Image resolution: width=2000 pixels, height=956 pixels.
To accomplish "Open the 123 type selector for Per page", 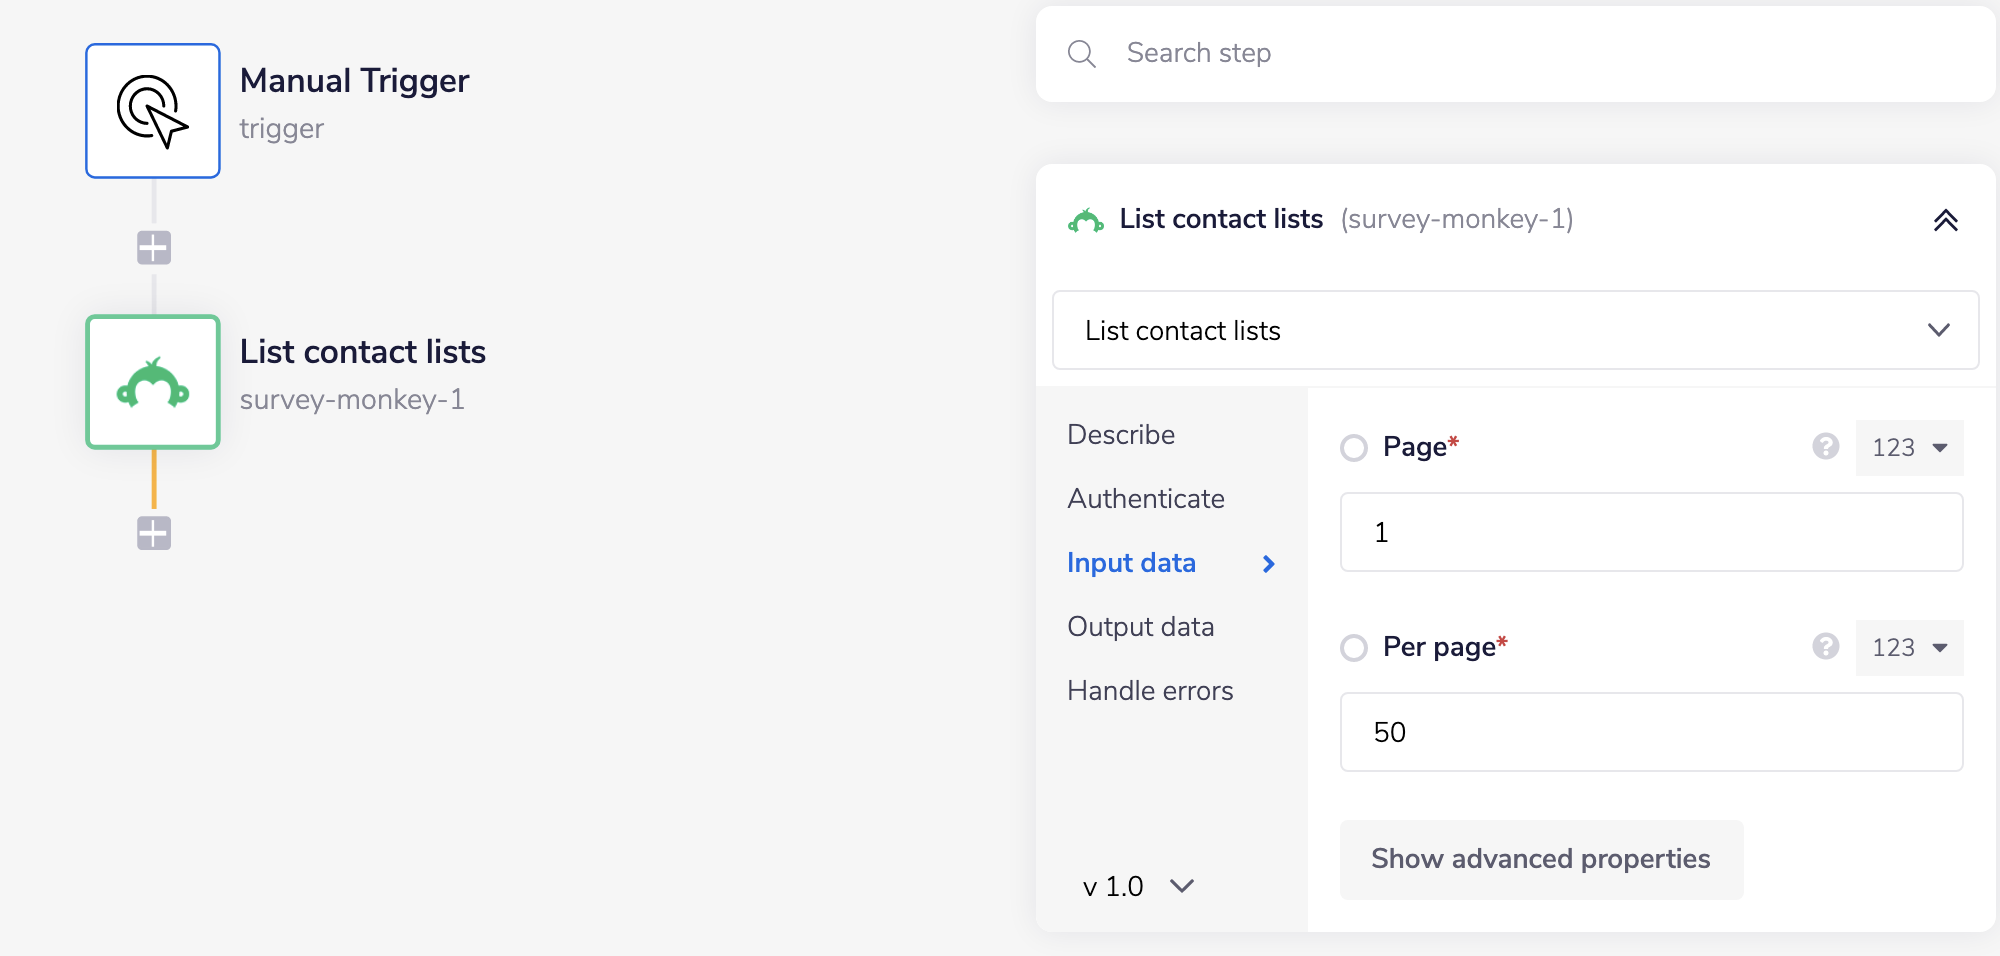I will point(1909,648).
